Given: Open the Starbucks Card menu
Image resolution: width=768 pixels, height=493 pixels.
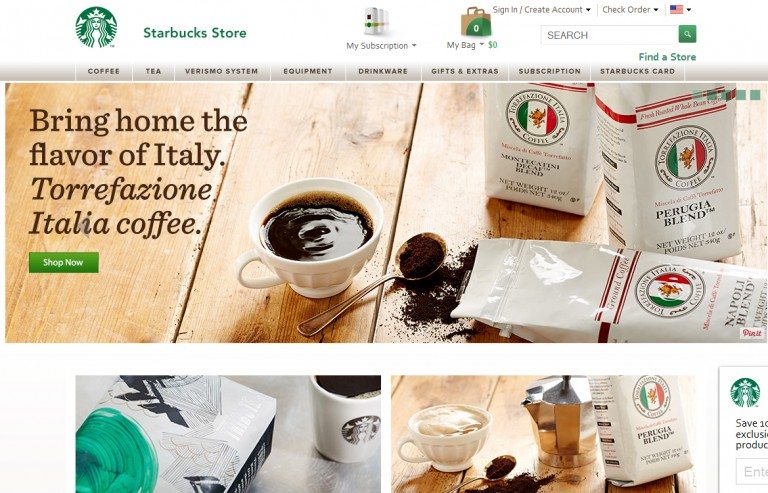Looking at the screenshot, I should coord(637,71).
